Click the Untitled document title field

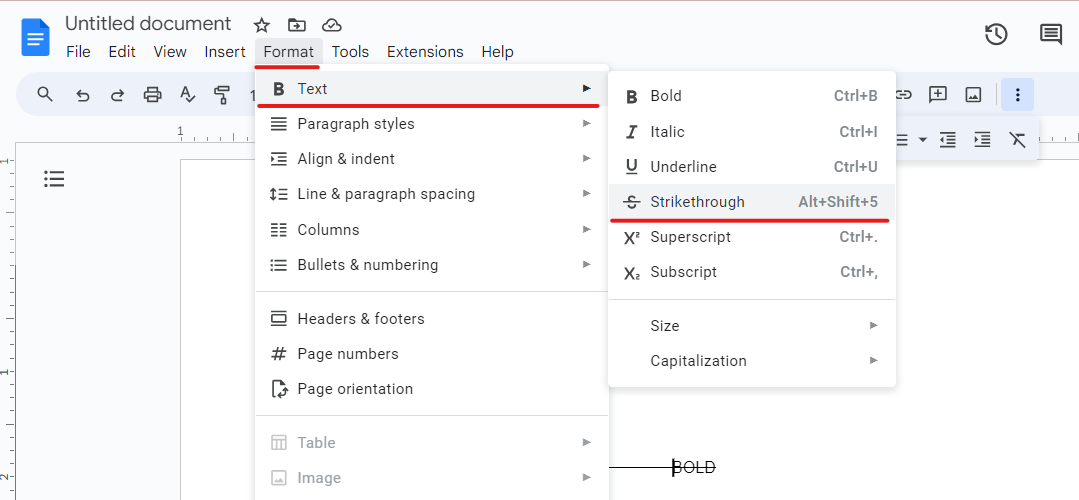click(x=148, y=24)
